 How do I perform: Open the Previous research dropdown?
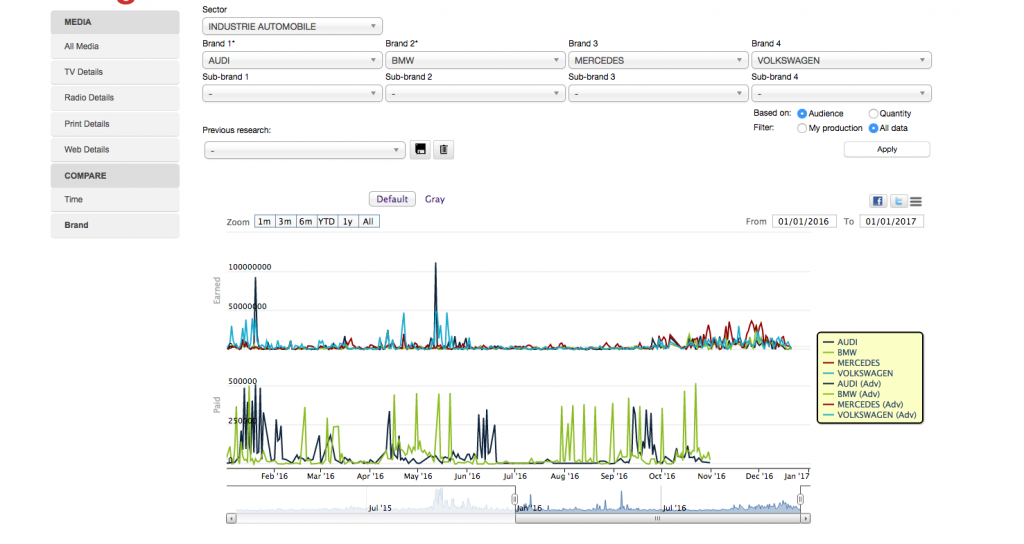[304, 150]
